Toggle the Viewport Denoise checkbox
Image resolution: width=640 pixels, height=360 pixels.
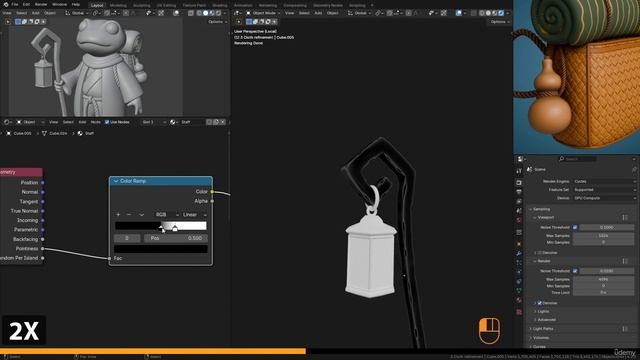pos(540,253)
